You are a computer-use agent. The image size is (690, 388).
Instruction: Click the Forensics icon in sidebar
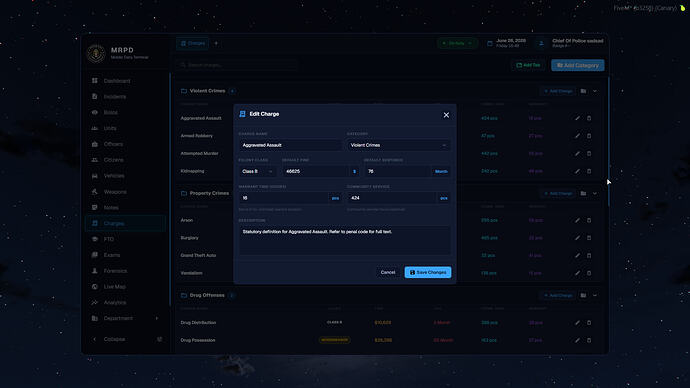point(95,271)
